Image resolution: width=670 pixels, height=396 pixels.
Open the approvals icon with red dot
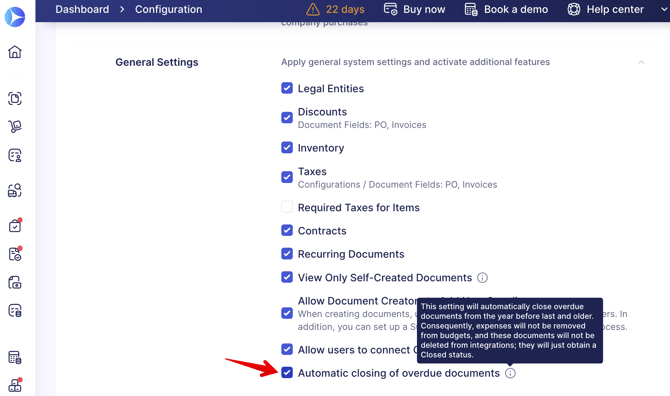tap(15, 225)
